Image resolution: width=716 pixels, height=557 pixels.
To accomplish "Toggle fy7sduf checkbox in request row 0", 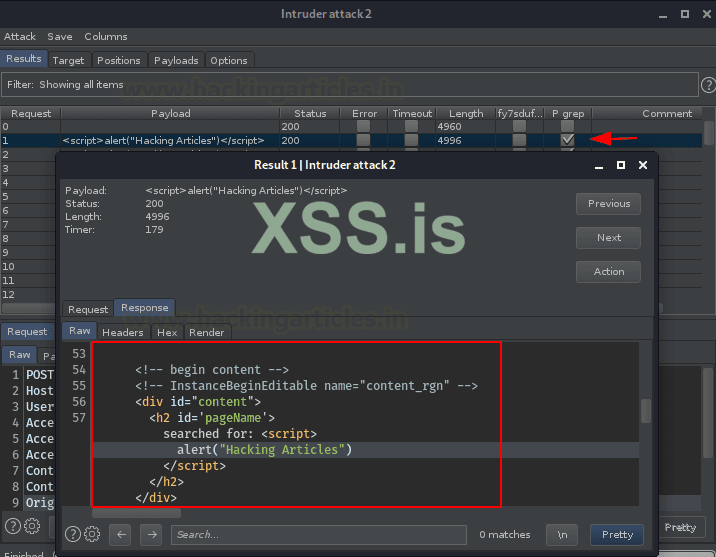I will tap(519, 126).
